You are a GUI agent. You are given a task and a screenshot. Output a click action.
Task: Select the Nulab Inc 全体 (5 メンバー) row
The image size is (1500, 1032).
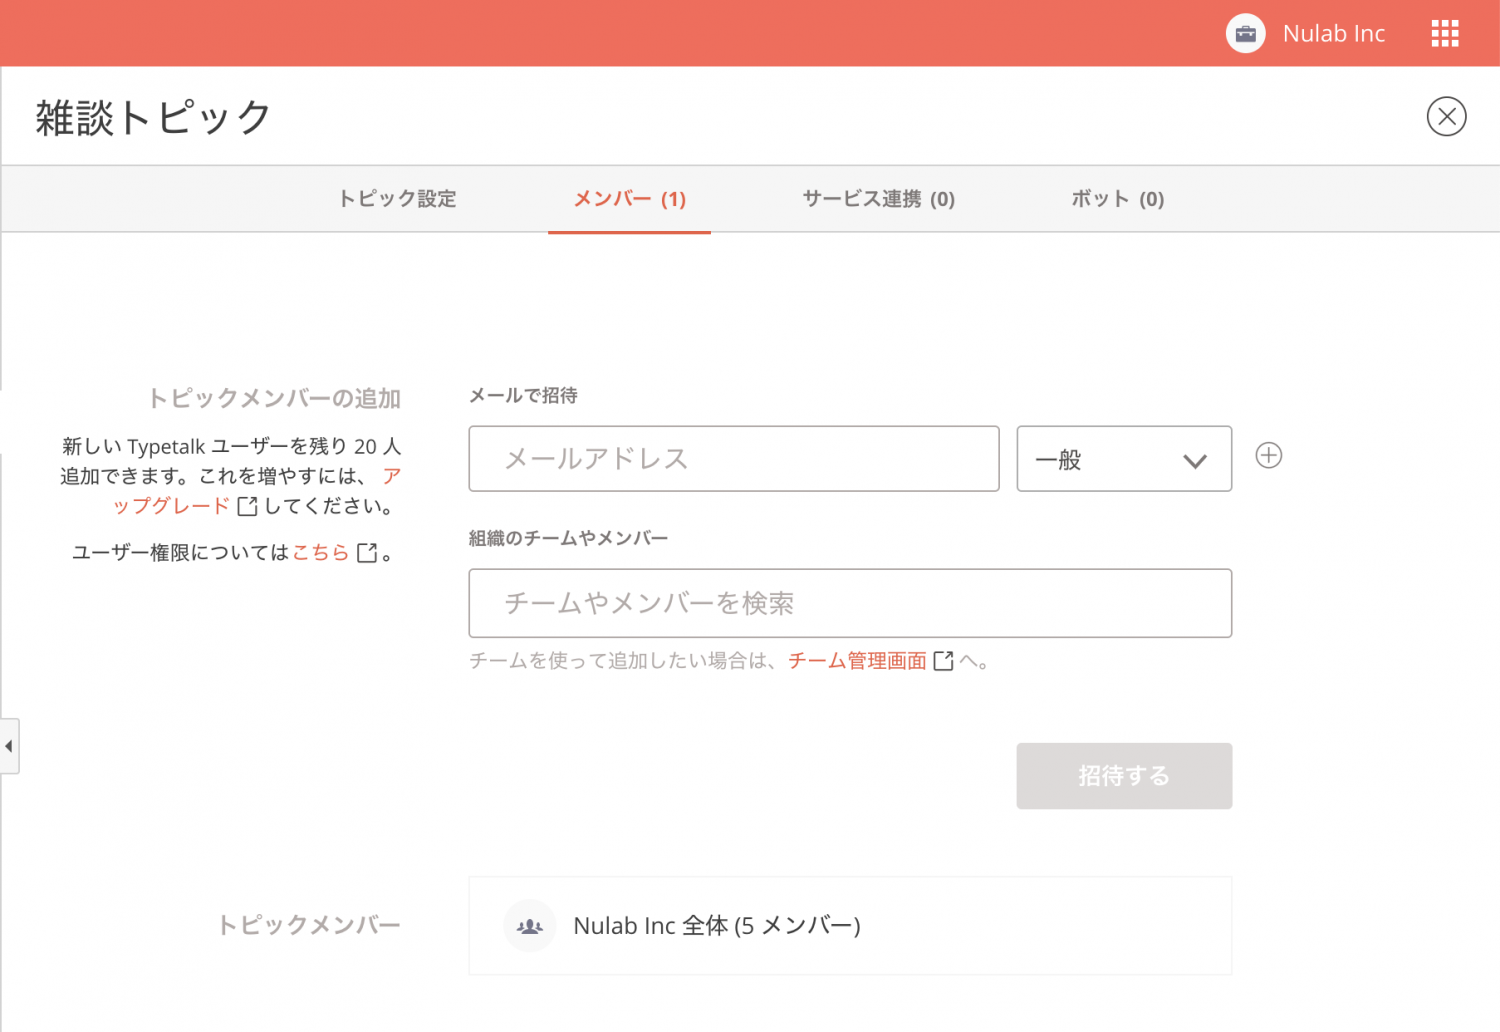point(850,926)
